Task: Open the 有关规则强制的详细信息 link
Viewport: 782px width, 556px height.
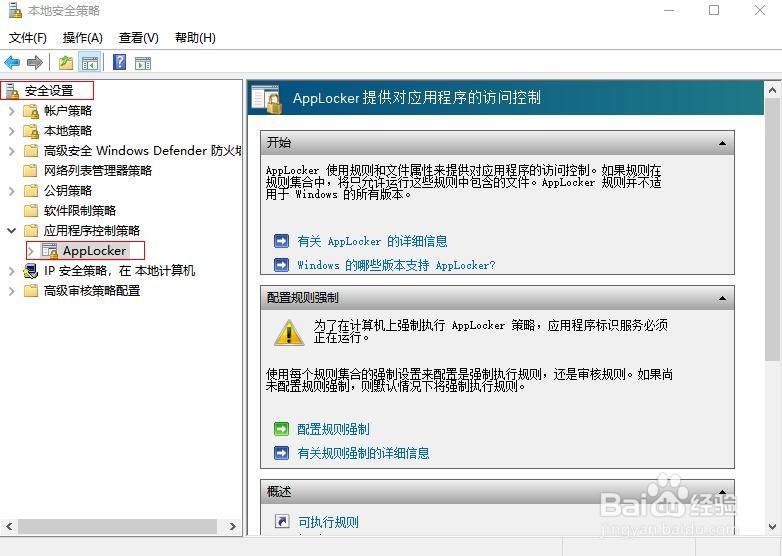Action: tap(363, 453)
